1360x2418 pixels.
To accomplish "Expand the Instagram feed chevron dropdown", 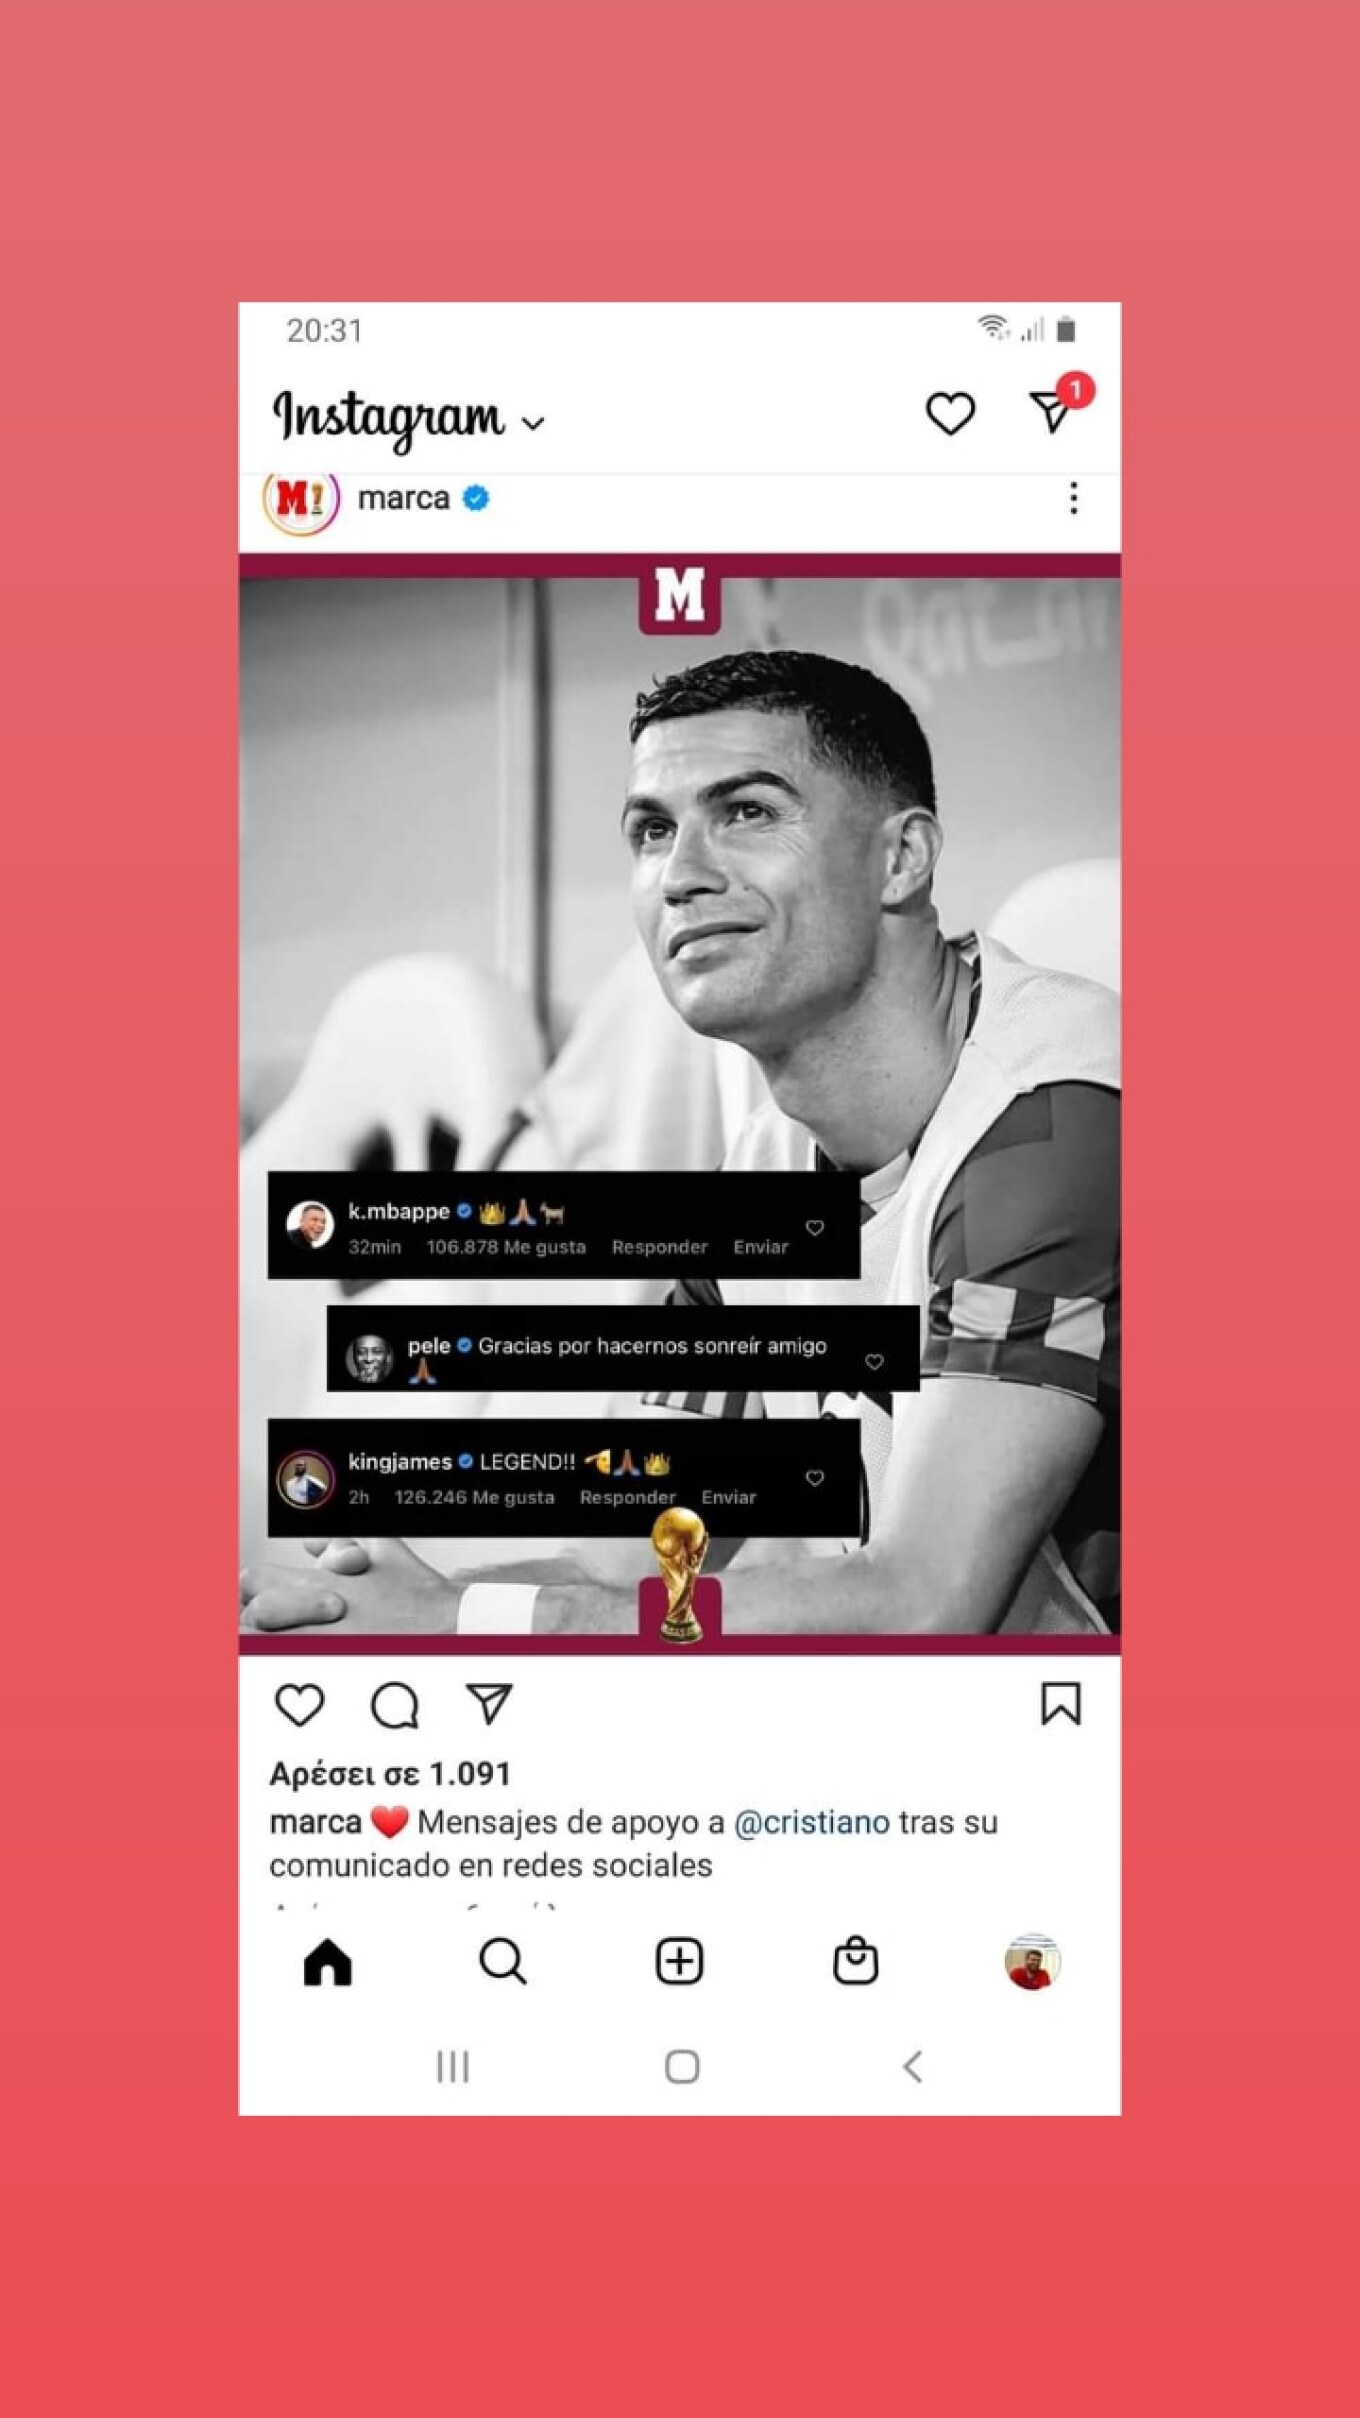I will (x=534, y=423).
